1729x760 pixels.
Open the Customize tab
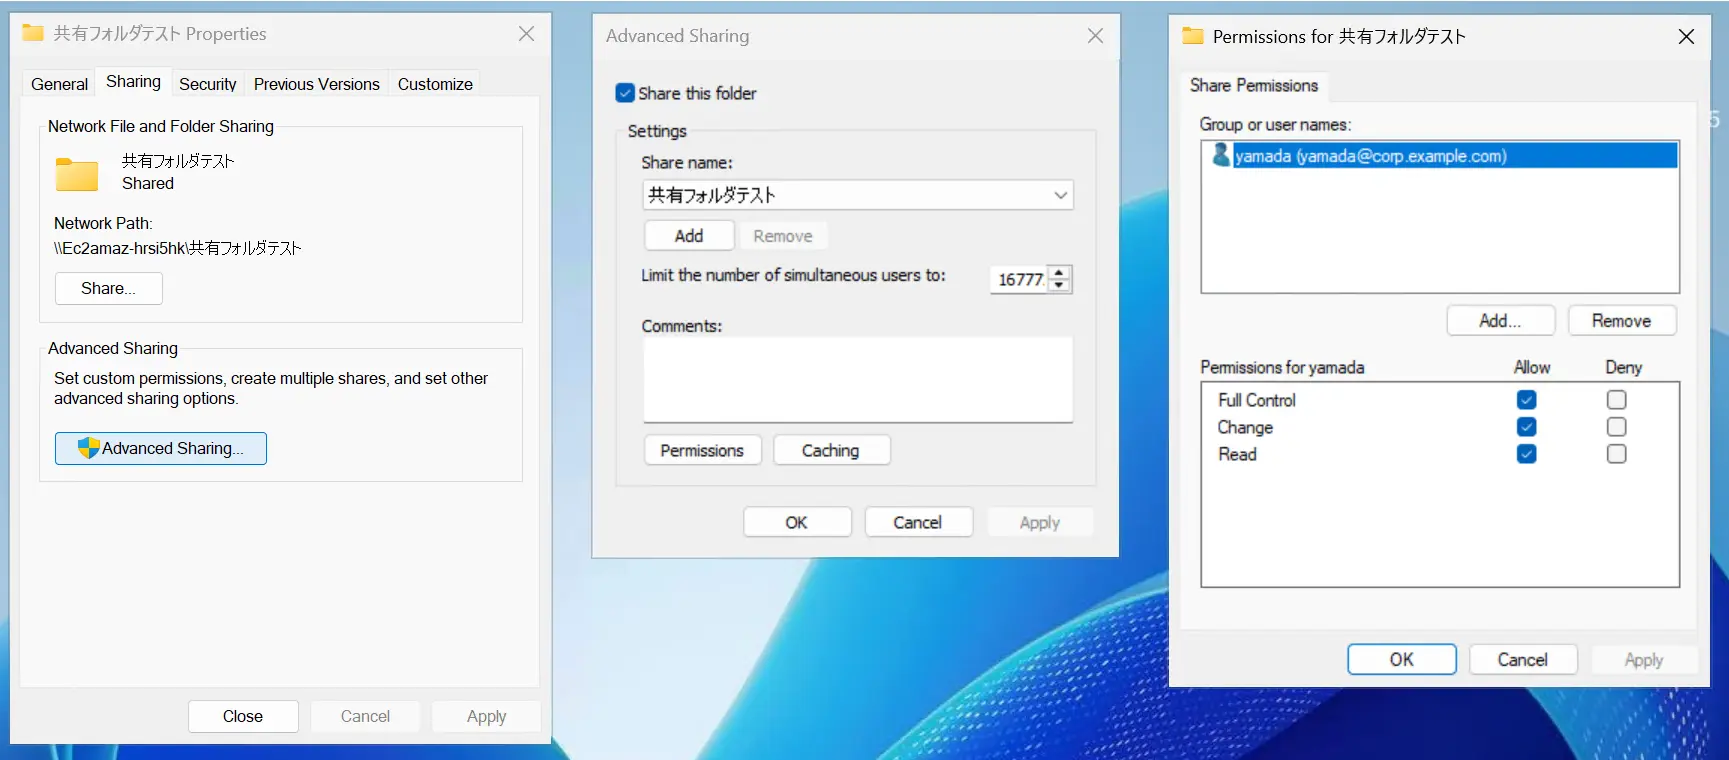[x=435, y=84]
